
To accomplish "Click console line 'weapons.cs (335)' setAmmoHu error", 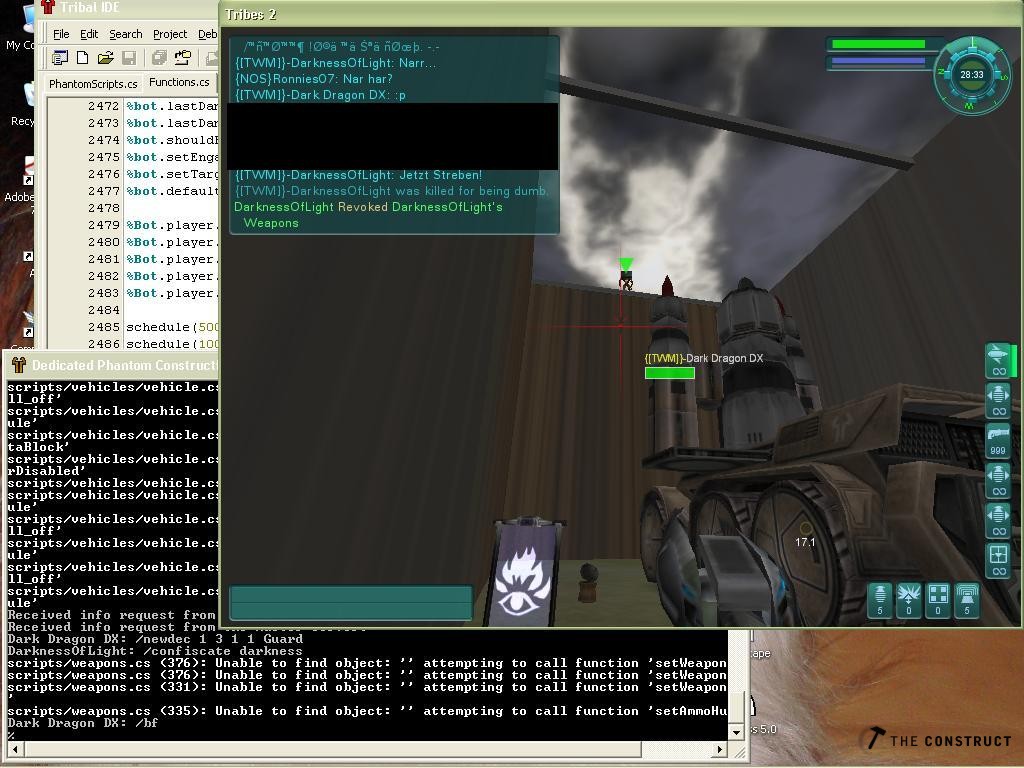I will point(367,711).
